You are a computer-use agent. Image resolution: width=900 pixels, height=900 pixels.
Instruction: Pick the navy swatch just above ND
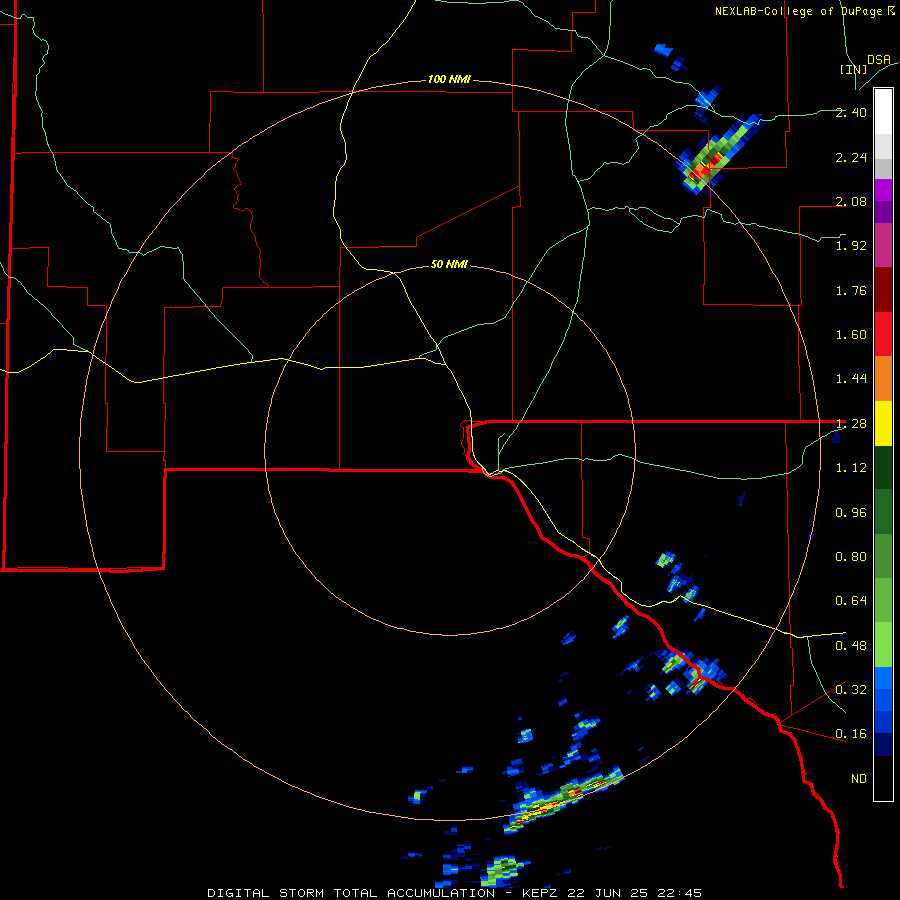pyautogui.click(x=883, y=745)
